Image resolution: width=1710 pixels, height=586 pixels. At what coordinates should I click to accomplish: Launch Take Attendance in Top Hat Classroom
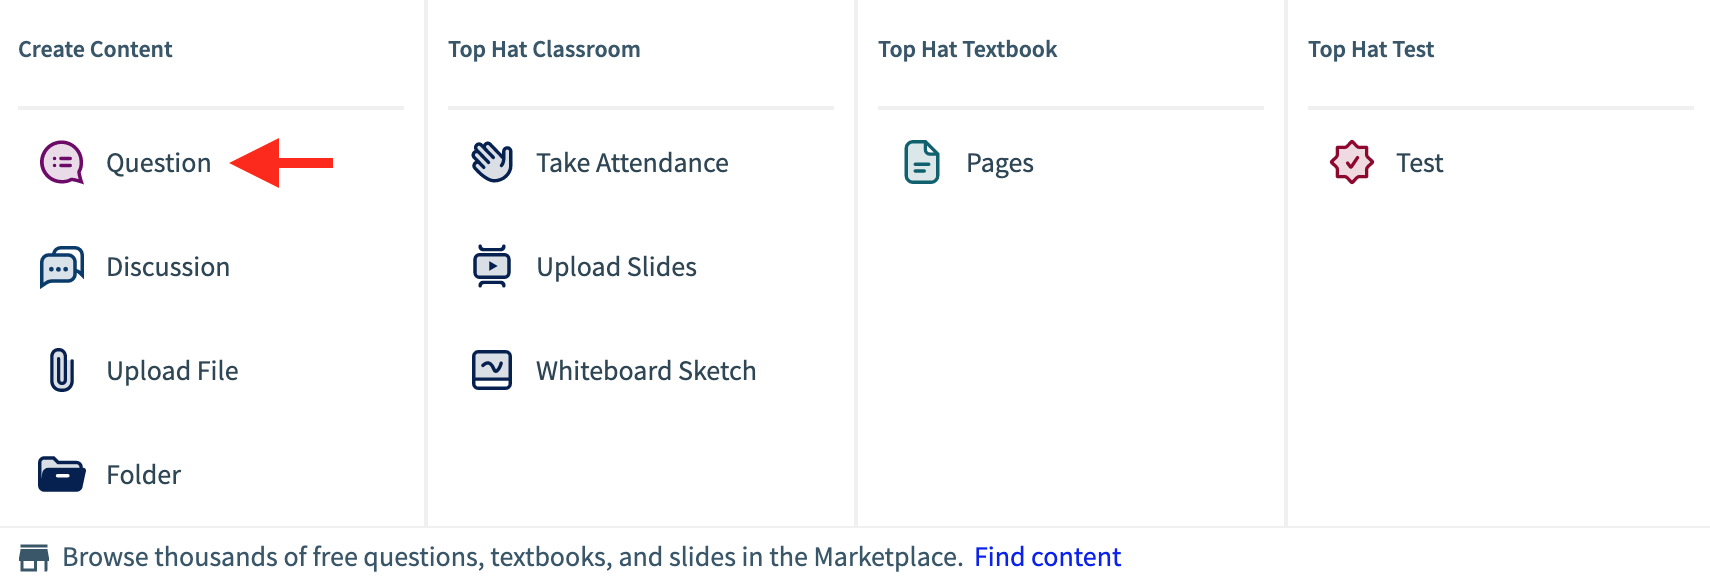click(632, 162)
